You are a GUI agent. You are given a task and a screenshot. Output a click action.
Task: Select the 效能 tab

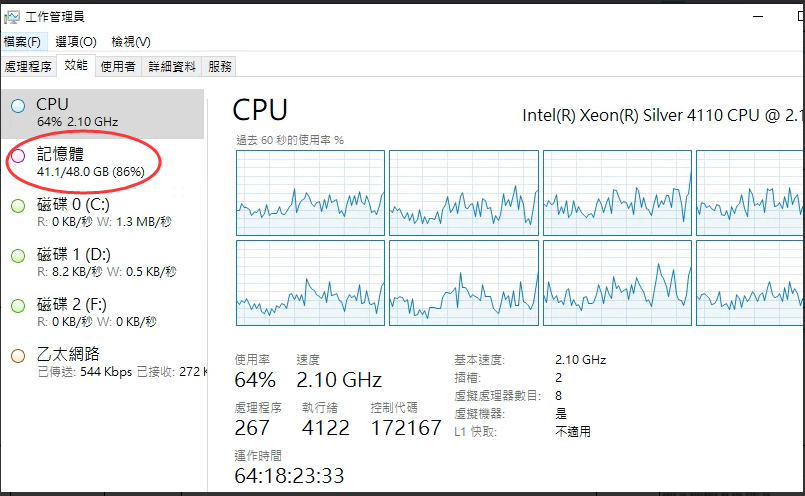point(76,66)
